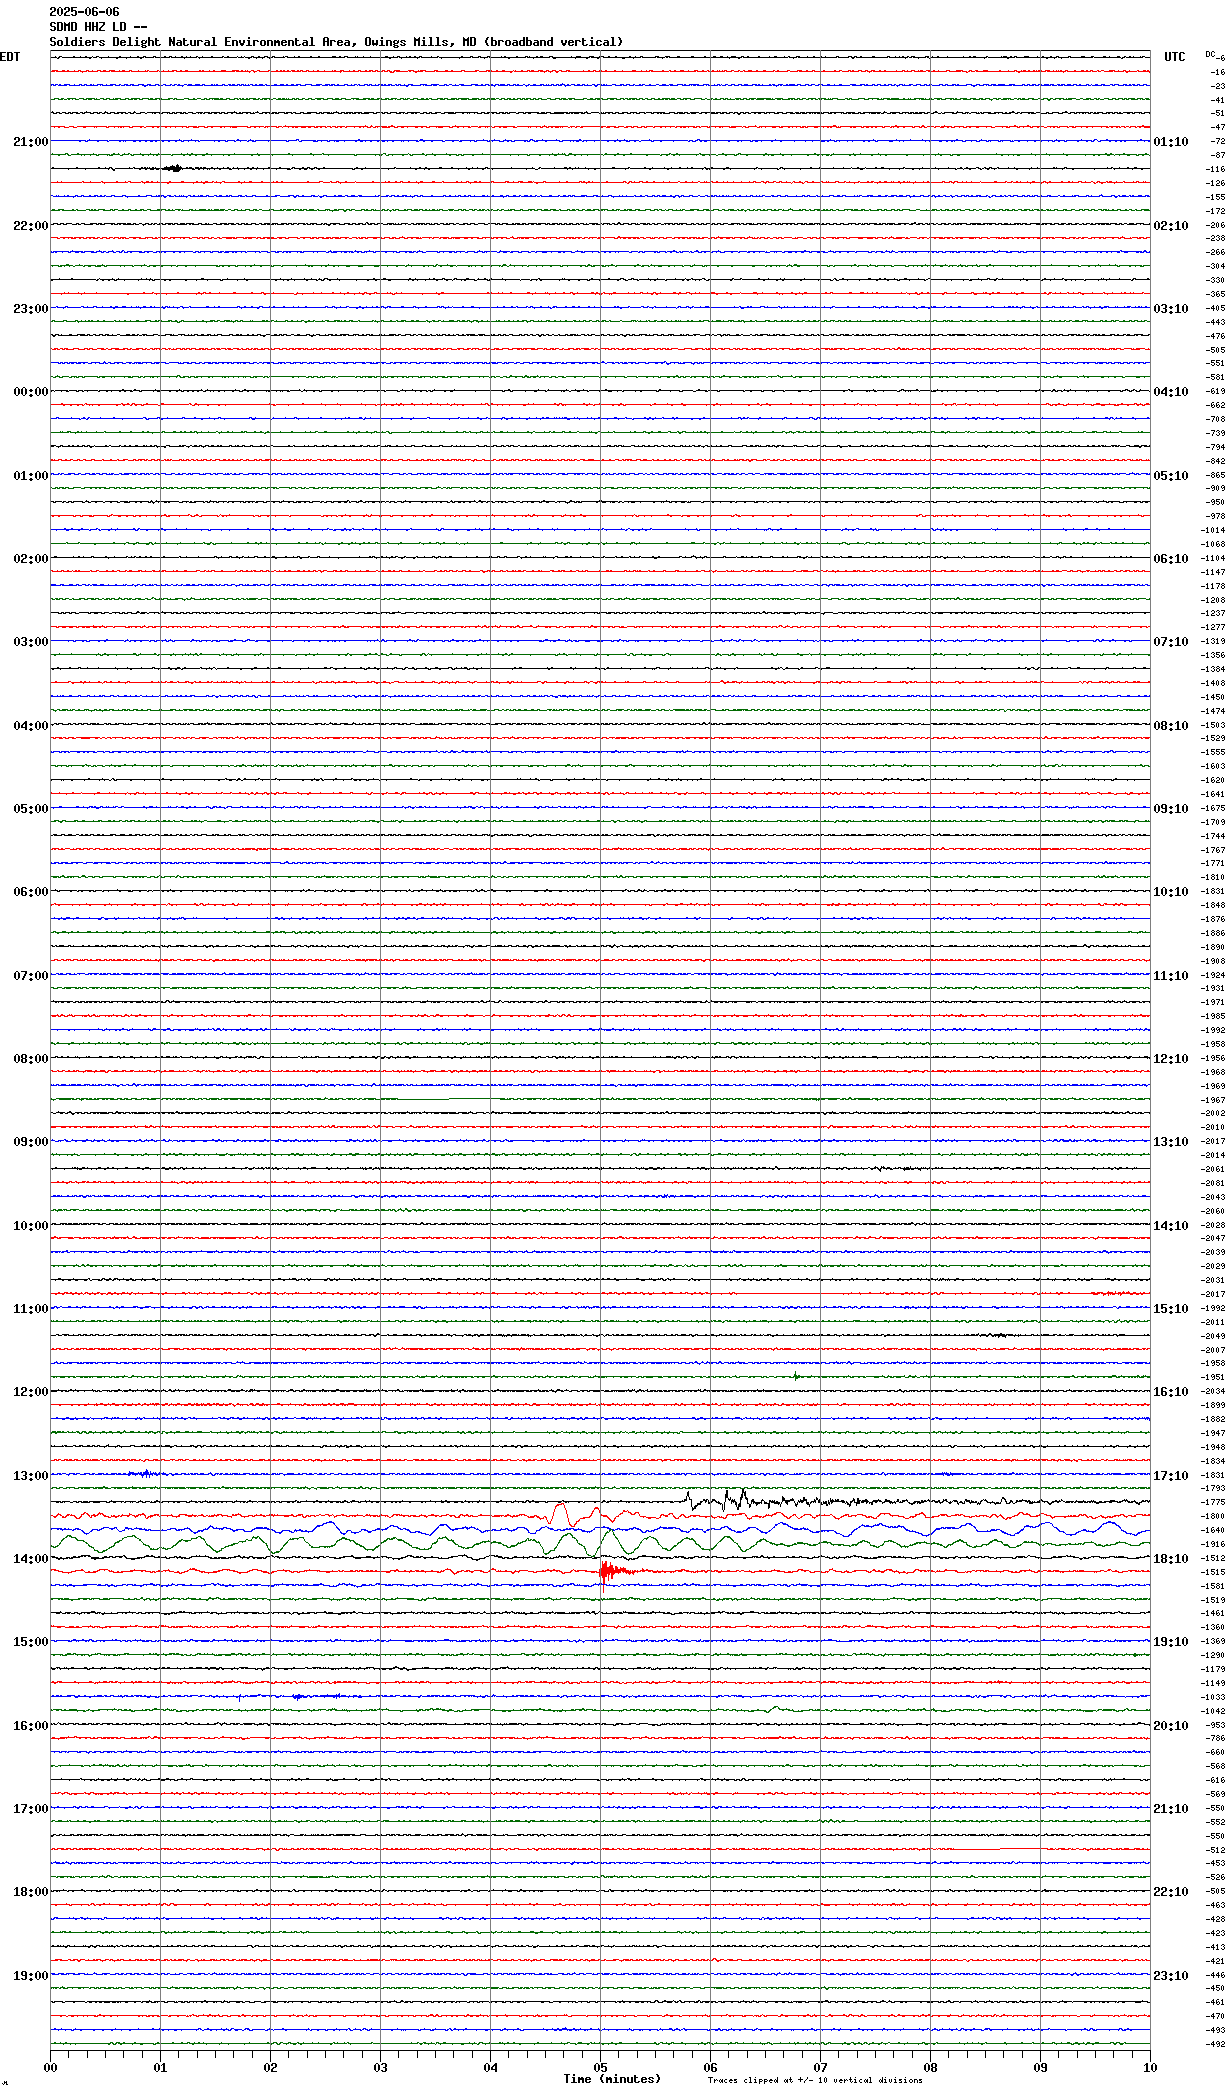Select the 14:00 EDT time label
The image size is (1230, 2094).
tap(31, 1559)
